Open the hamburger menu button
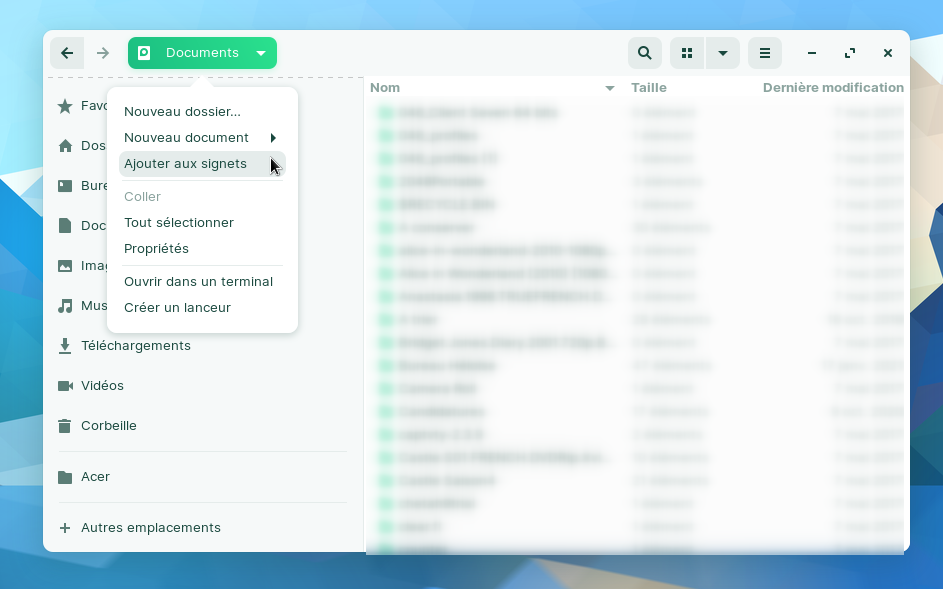The width and height of the screenshot is (943, 589). point(765,53)
